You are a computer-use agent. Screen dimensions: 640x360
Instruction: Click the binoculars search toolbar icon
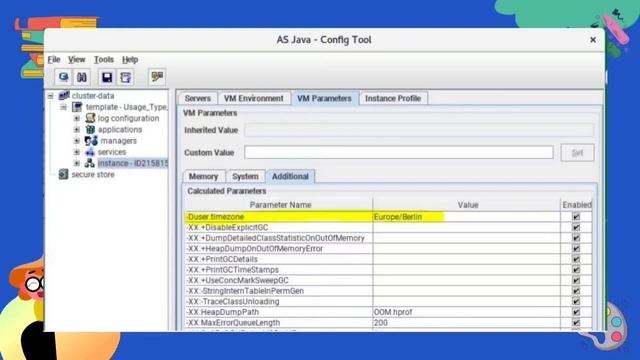point(82,77)
